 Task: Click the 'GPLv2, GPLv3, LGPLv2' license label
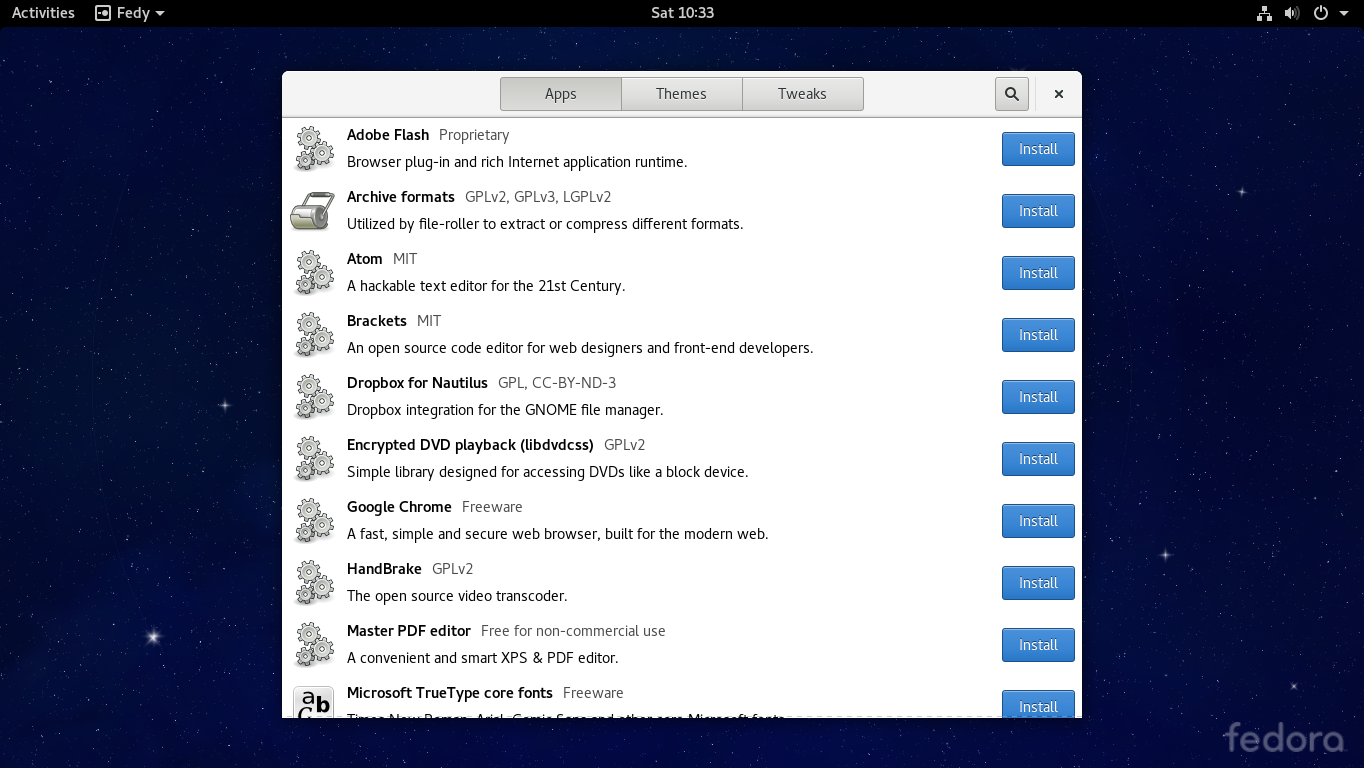(x=538, y=197)
